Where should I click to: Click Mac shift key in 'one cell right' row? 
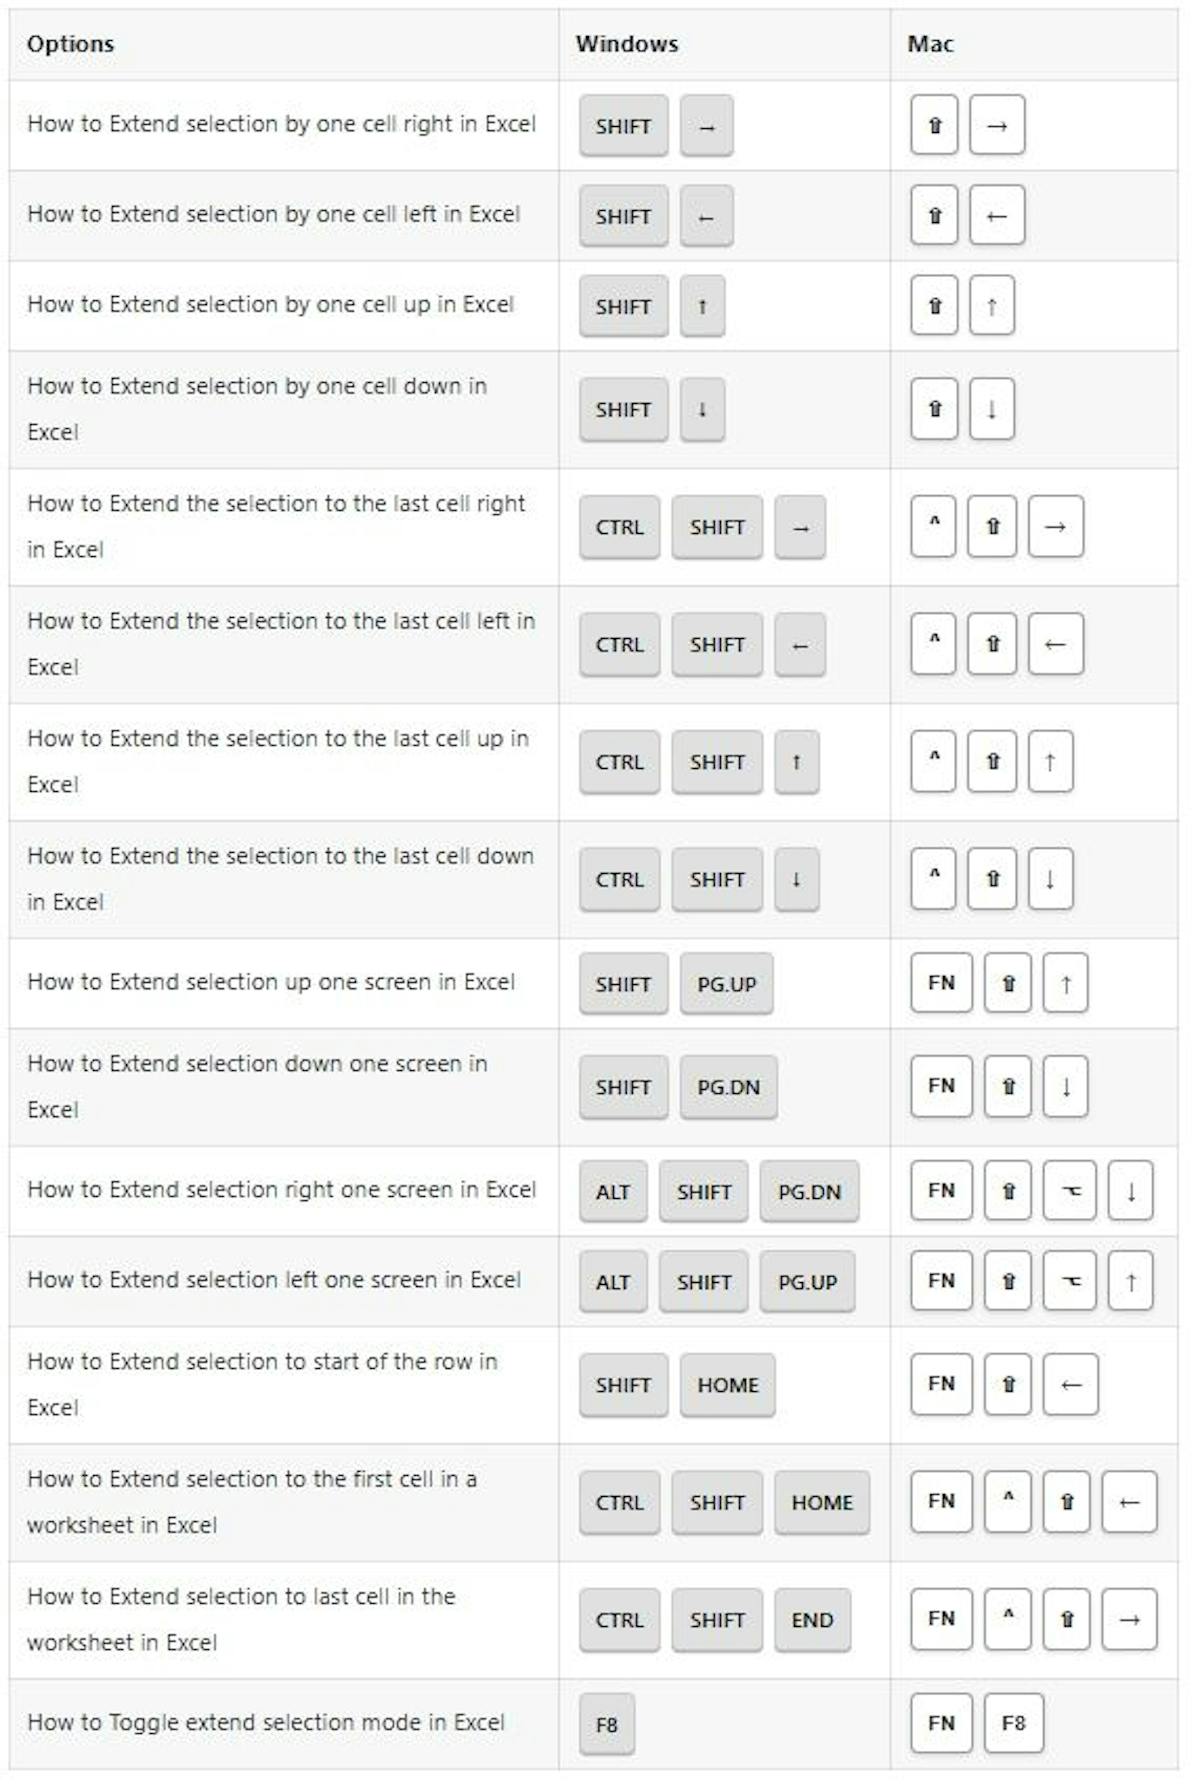[x=934, y=126]
